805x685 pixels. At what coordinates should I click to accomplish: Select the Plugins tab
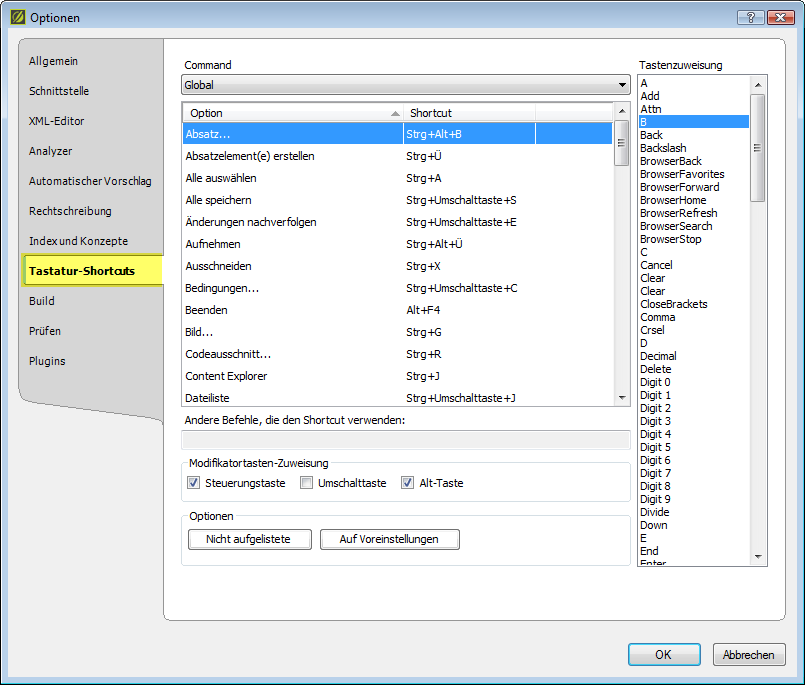pyautogui.click(x=47, y=361)
